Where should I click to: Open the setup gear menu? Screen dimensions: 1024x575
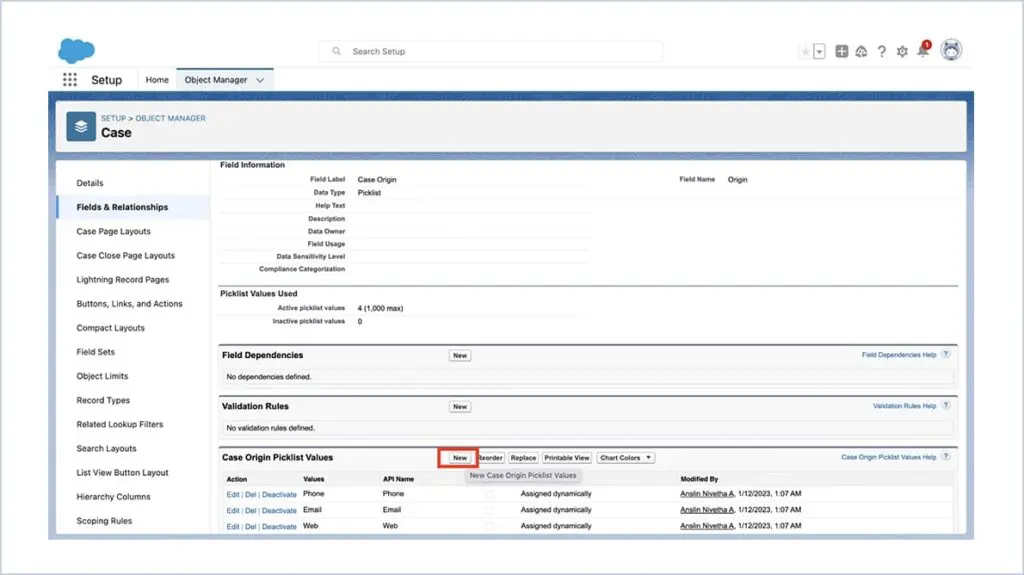click(902, 51)
